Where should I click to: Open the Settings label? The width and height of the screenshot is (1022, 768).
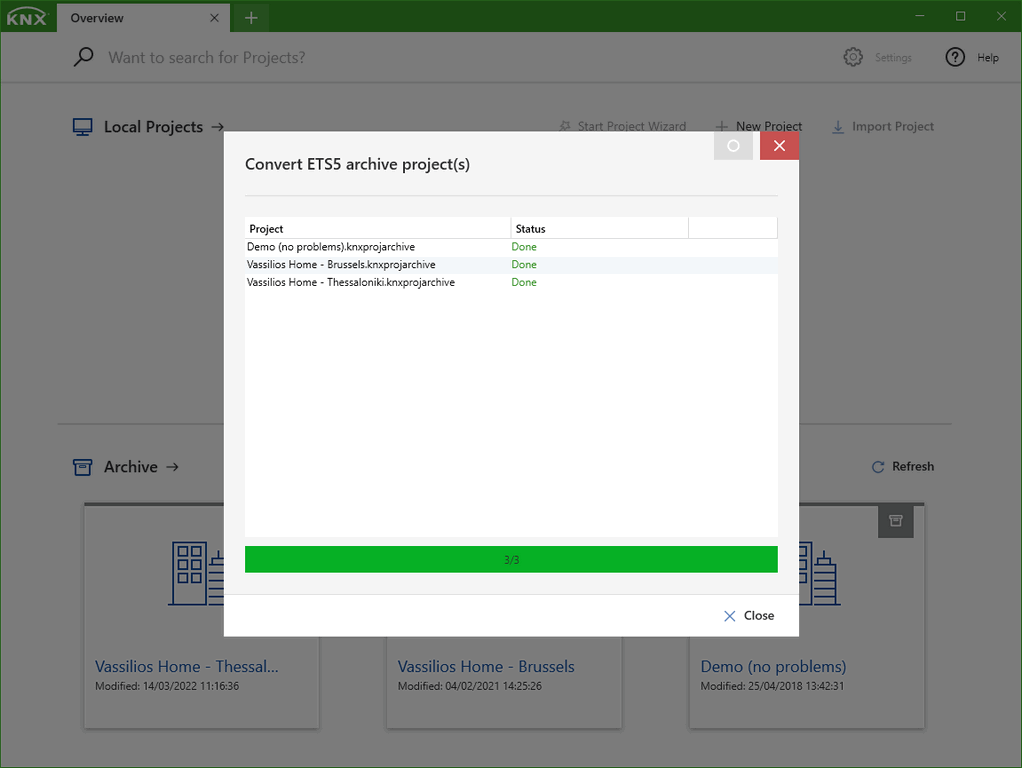893,57
